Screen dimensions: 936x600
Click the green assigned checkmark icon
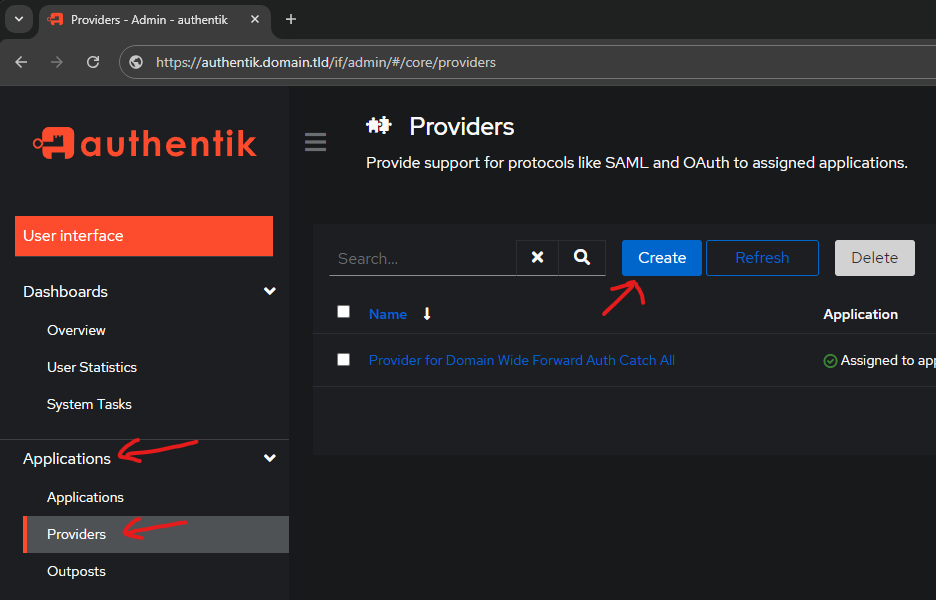[x=830, y=361]
